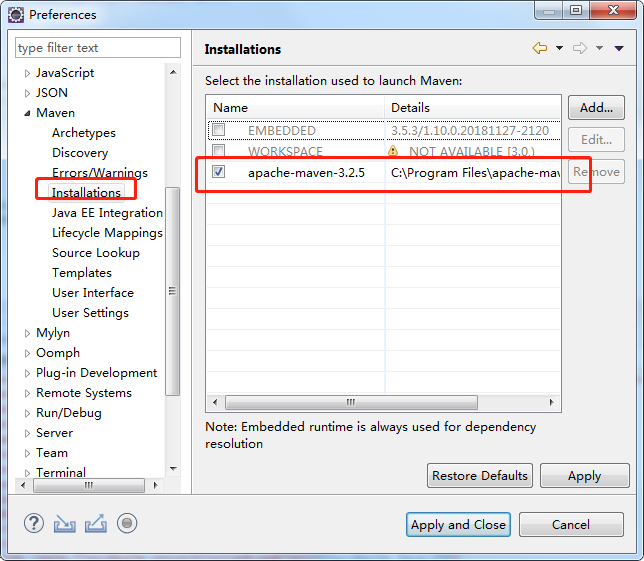Click the Name column header
The height and width of the screenshot is (561, 644).
pos(295,108)
